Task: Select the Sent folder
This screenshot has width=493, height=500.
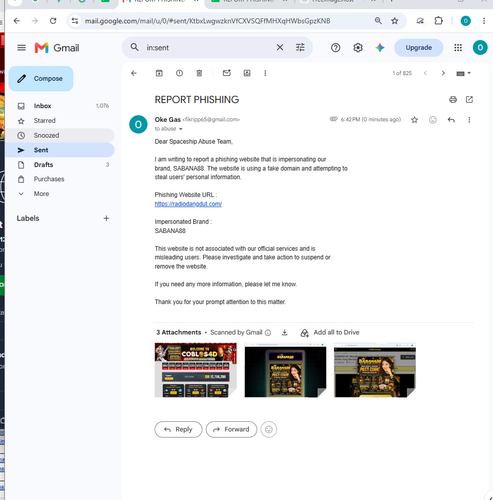Action: 60,150
